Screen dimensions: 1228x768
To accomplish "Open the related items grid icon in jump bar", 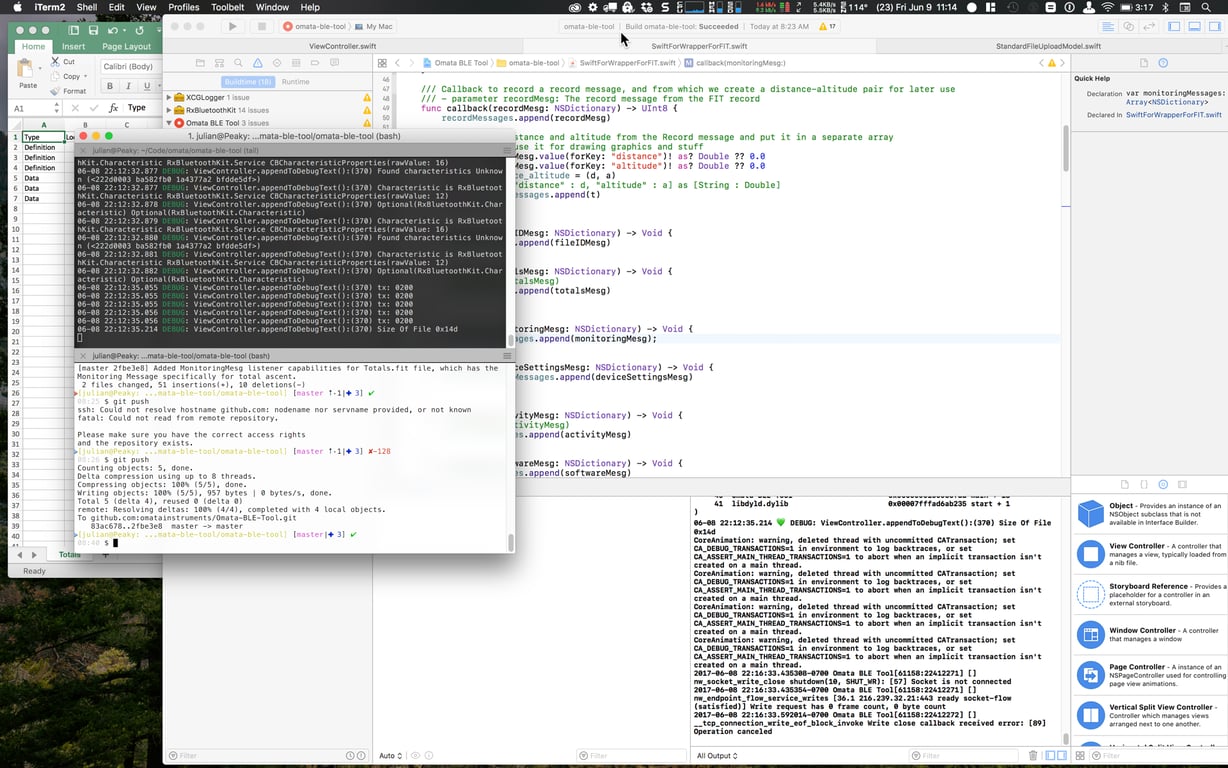I will [x=381, y=63].
